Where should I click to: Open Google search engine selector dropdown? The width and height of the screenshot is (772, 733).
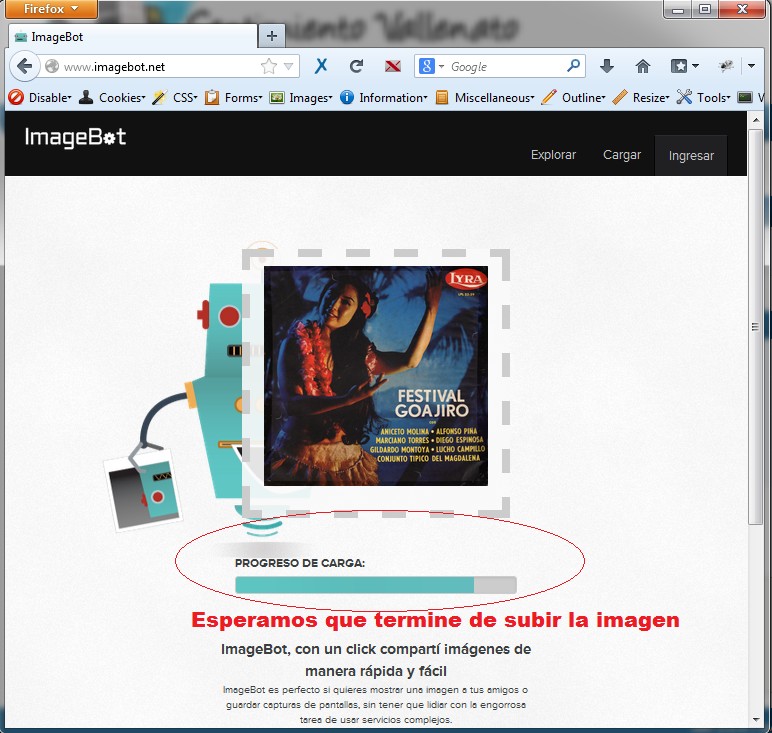pos(431,67)
